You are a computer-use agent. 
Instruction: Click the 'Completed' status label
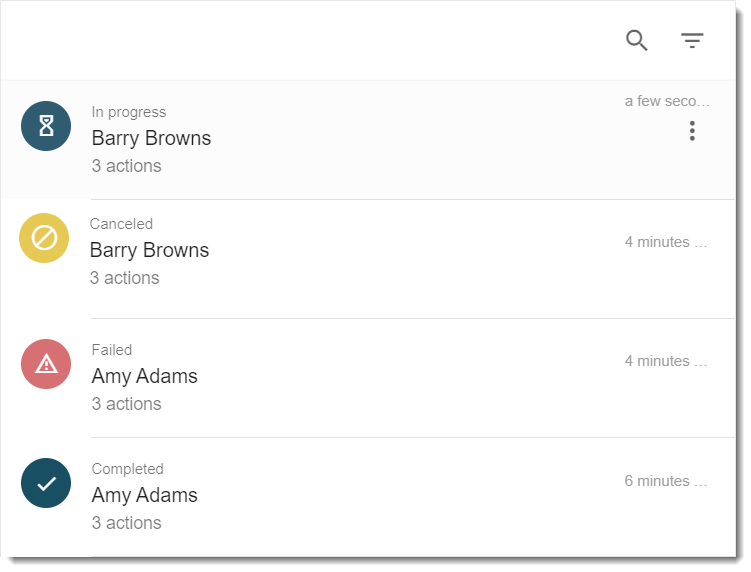(127, 469)
